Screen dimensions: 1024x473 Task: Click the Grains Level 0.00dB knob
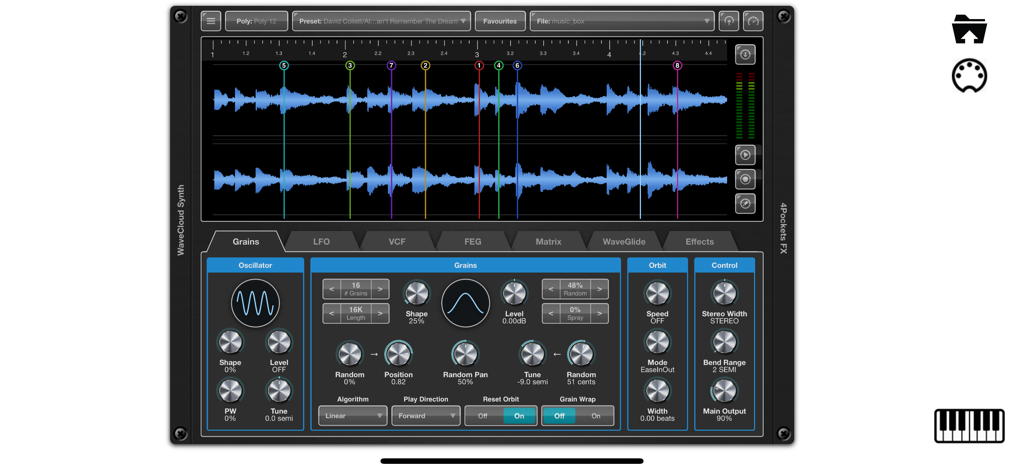coord(514,293)
